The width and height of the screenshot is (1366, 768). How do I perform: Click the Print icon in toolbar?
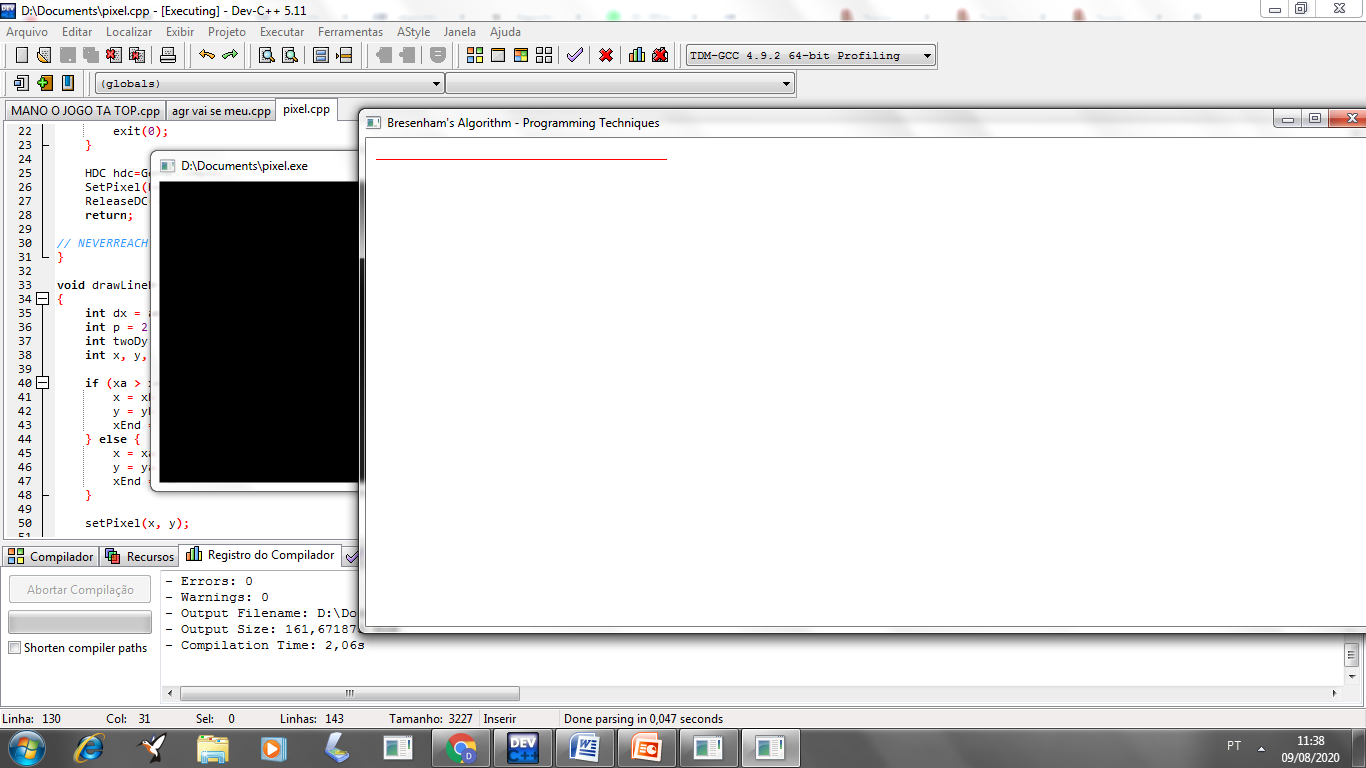[x=168, y=55]
